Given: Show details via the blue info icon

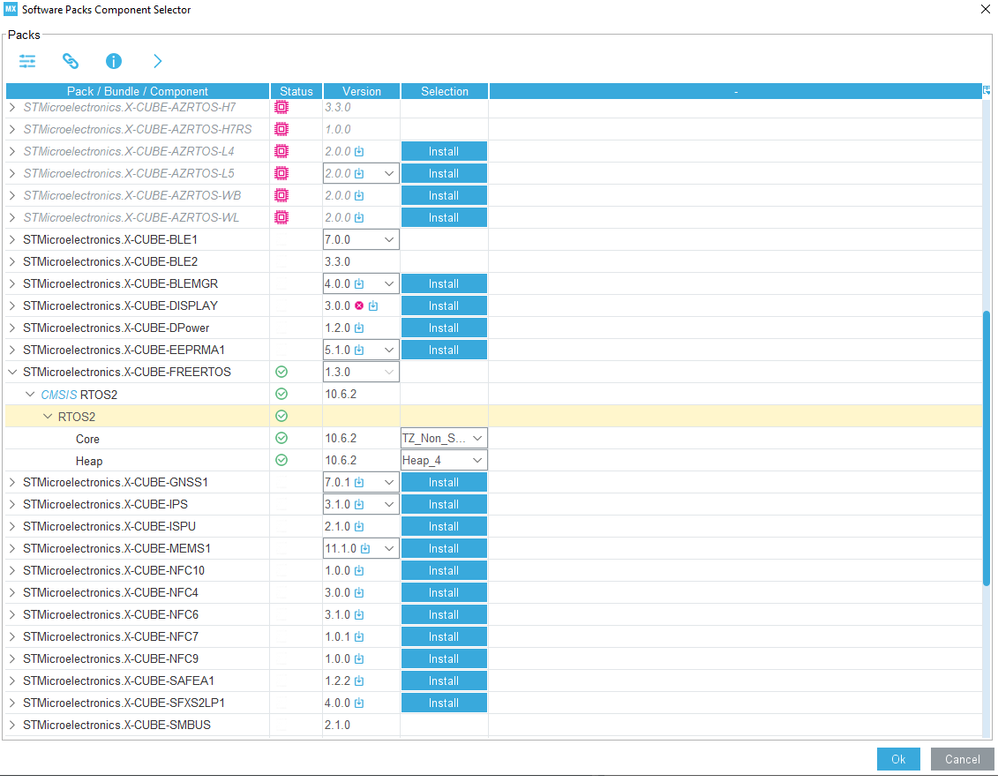Looking at the screenshot, I should point(113,61).
